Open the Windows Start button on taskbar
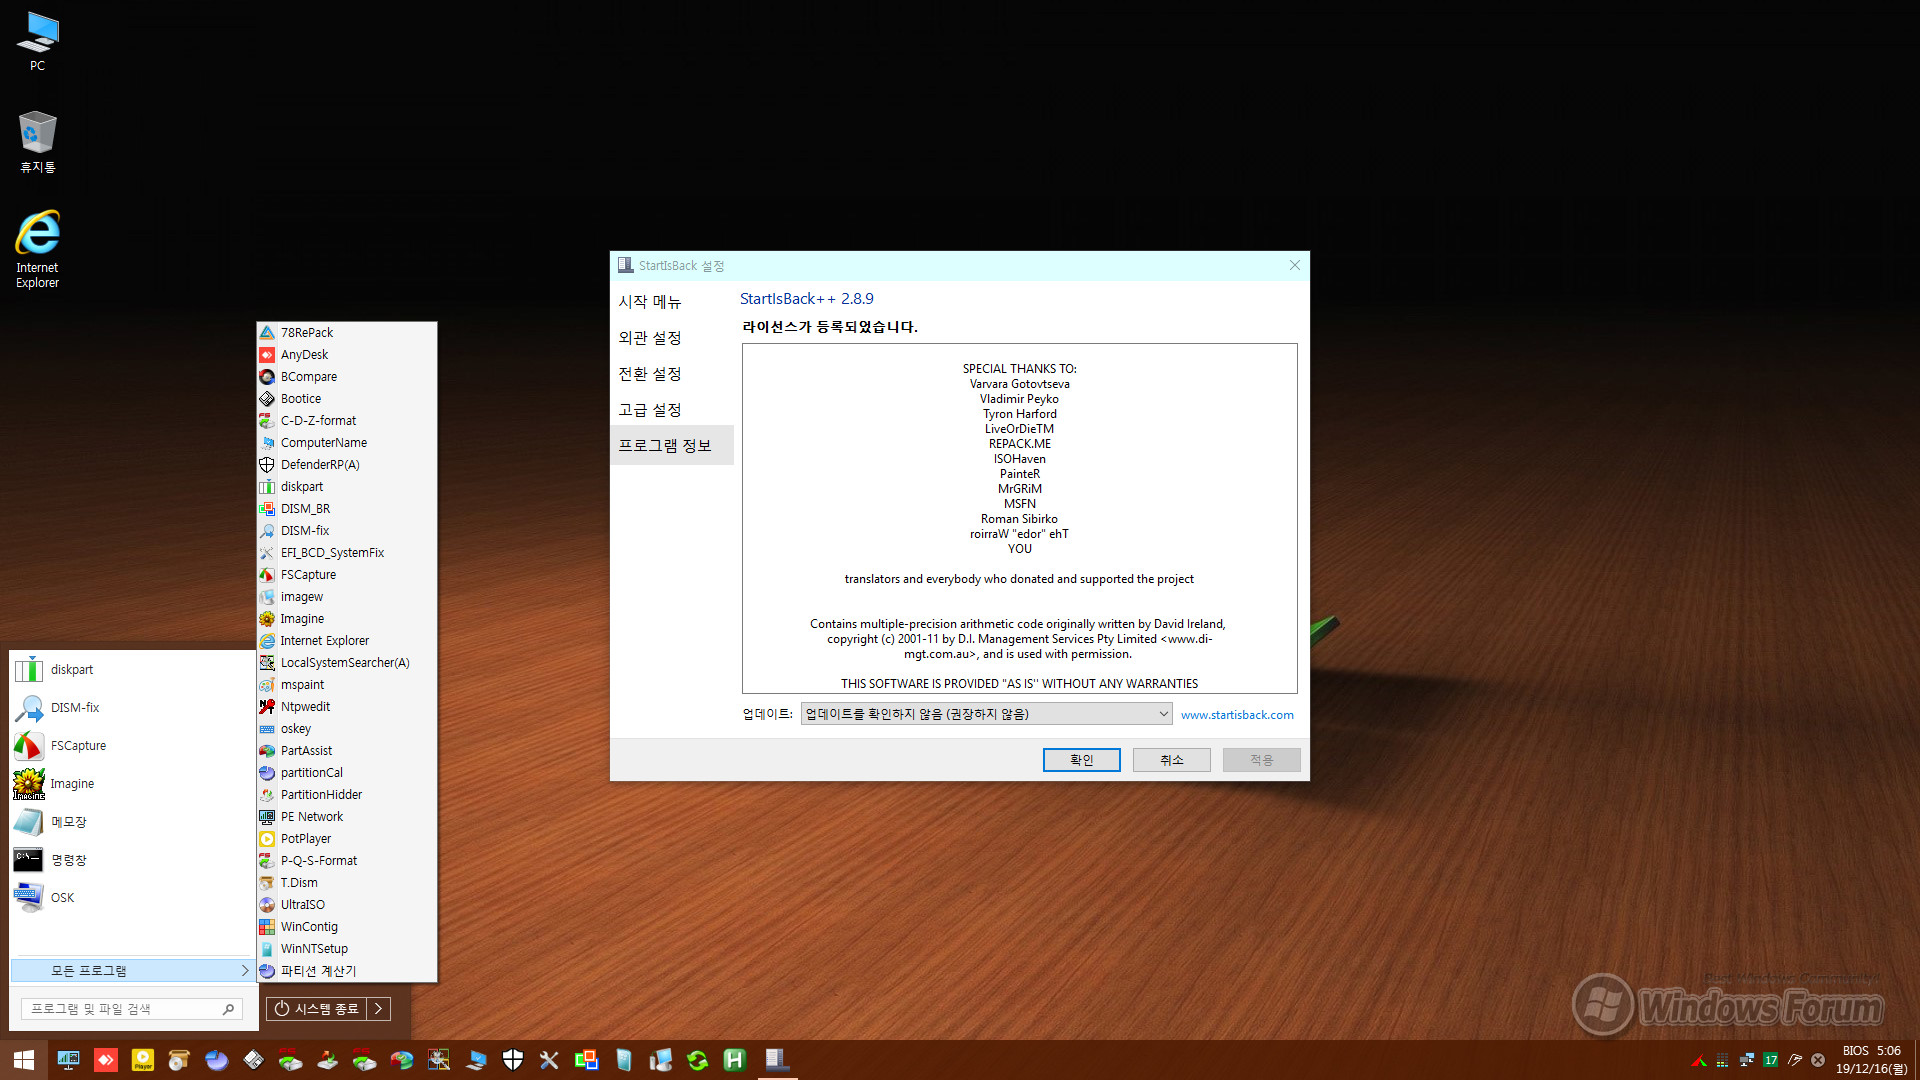Screen dimensions: 1920x1080 point(23,1060)
